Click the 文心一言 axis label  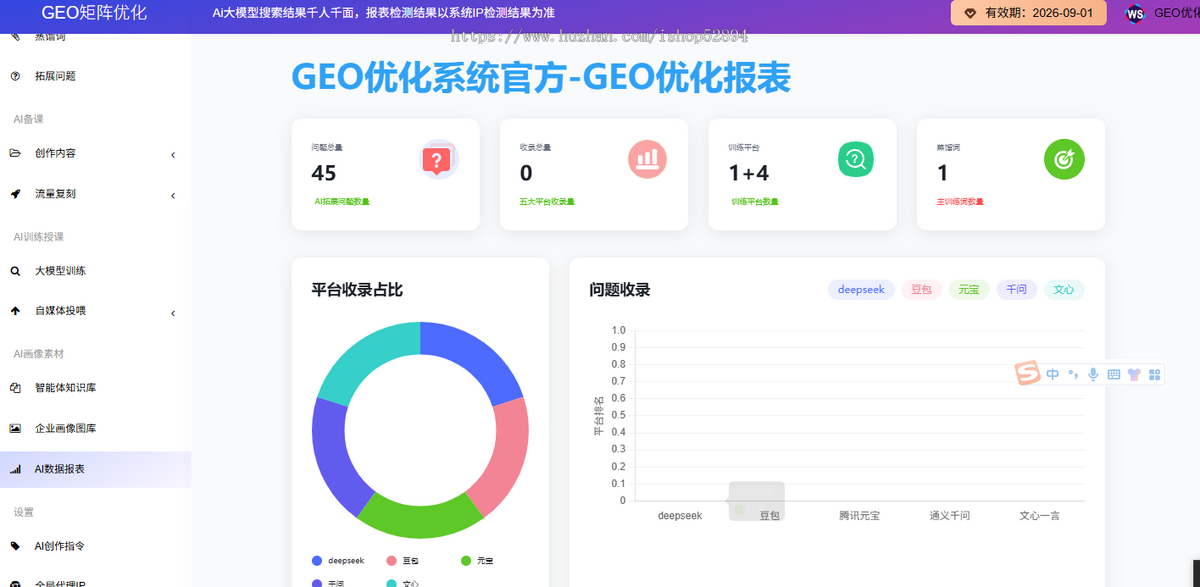[1040, 516]
